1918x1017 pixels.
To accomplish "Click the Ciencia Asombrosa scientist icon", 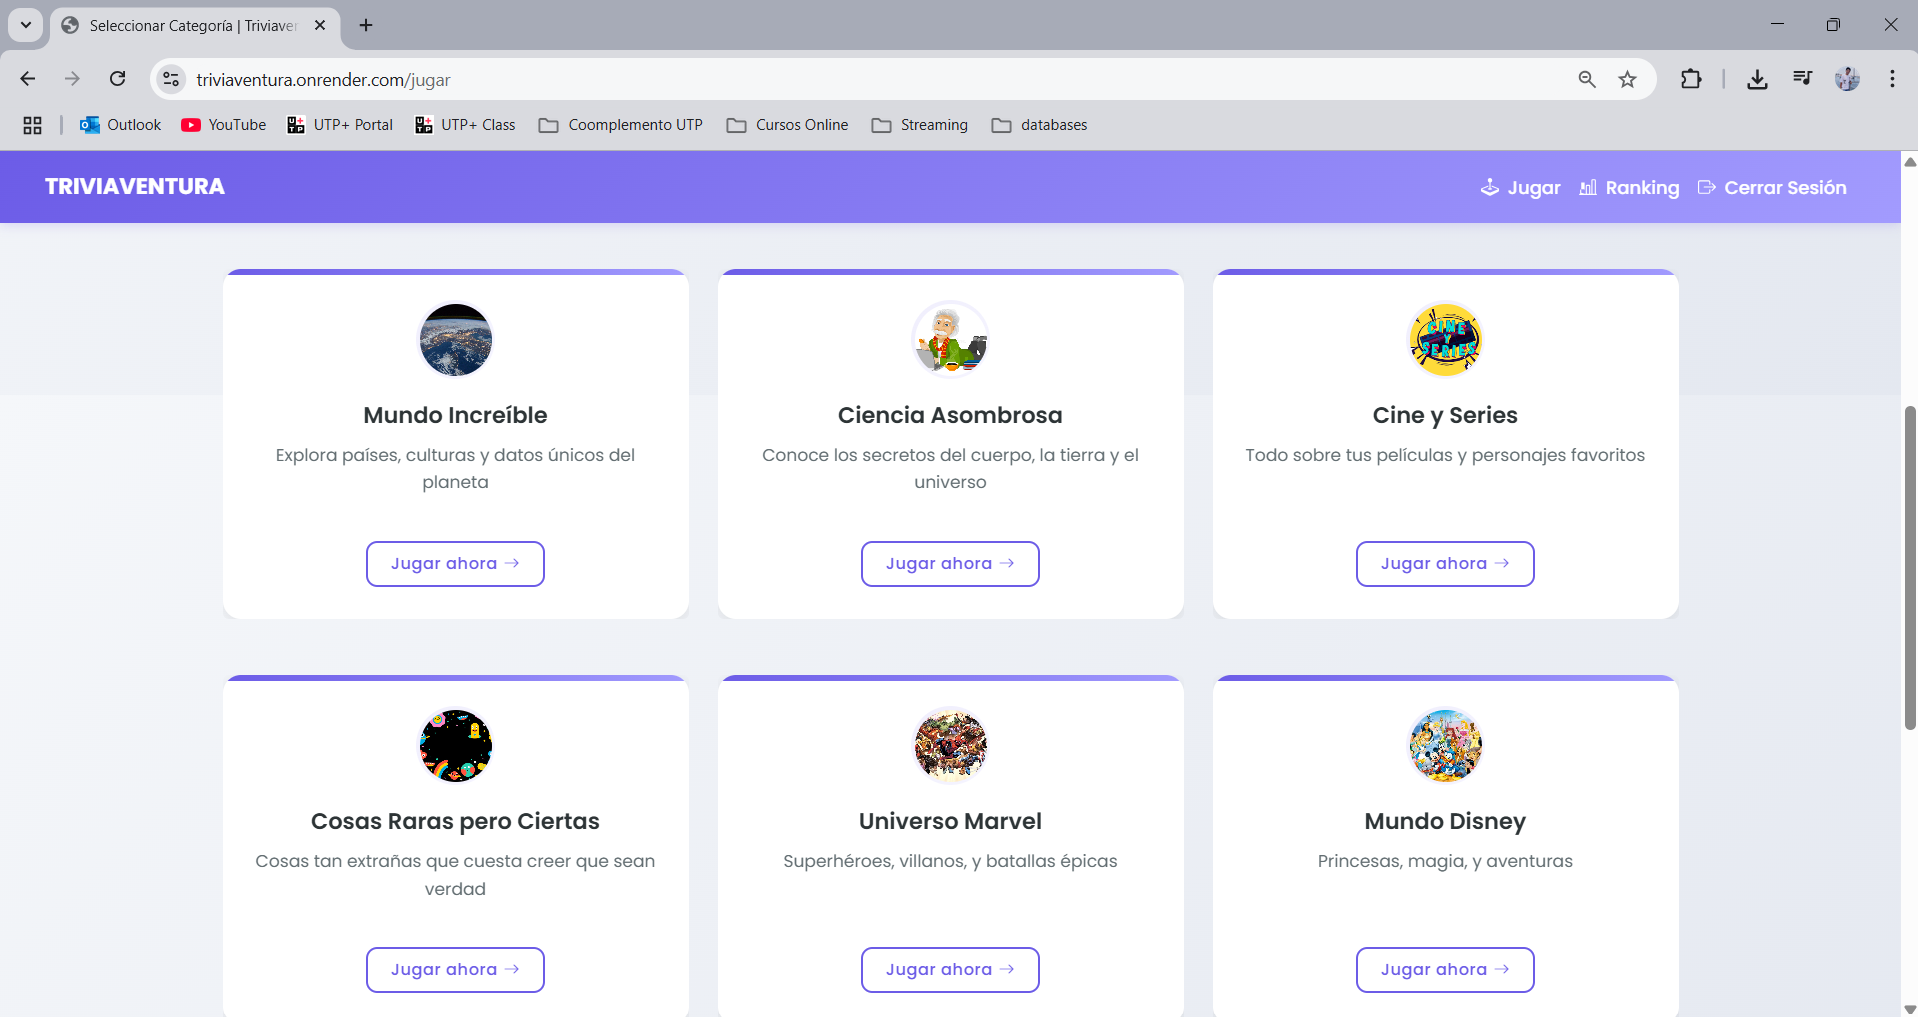I will [x=950, y=340].
